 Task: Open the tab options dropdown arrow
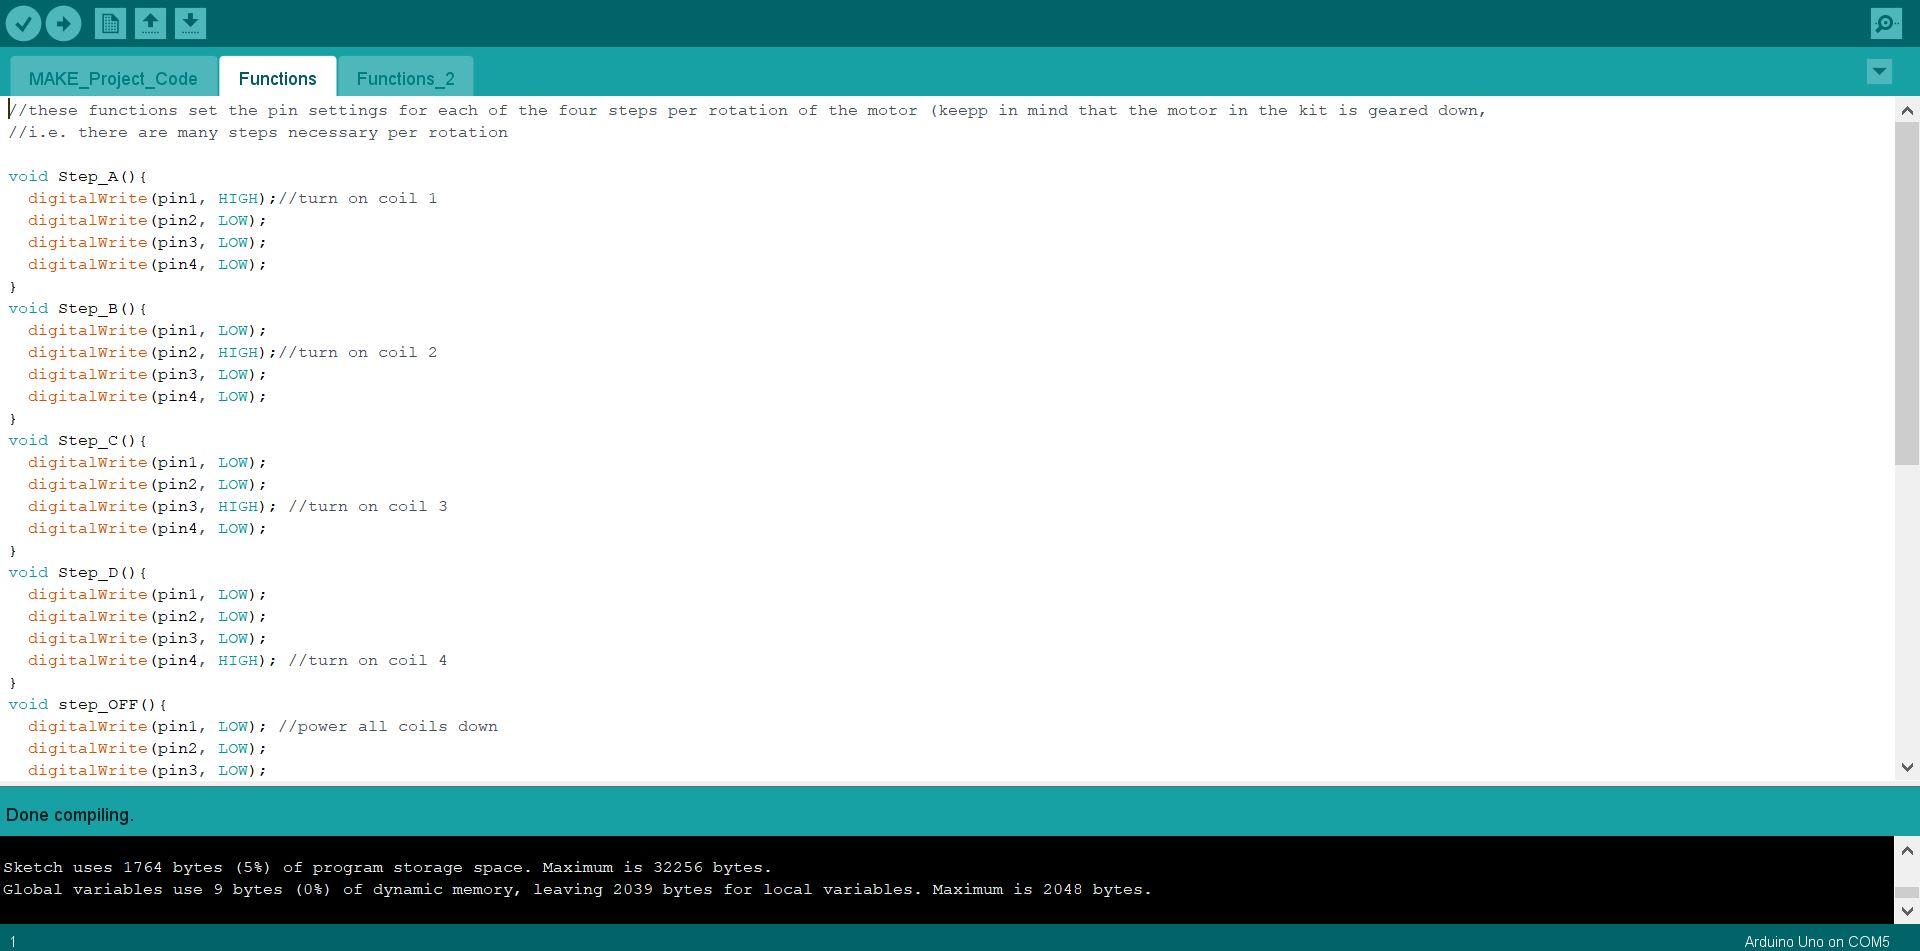click(1879, 71)
